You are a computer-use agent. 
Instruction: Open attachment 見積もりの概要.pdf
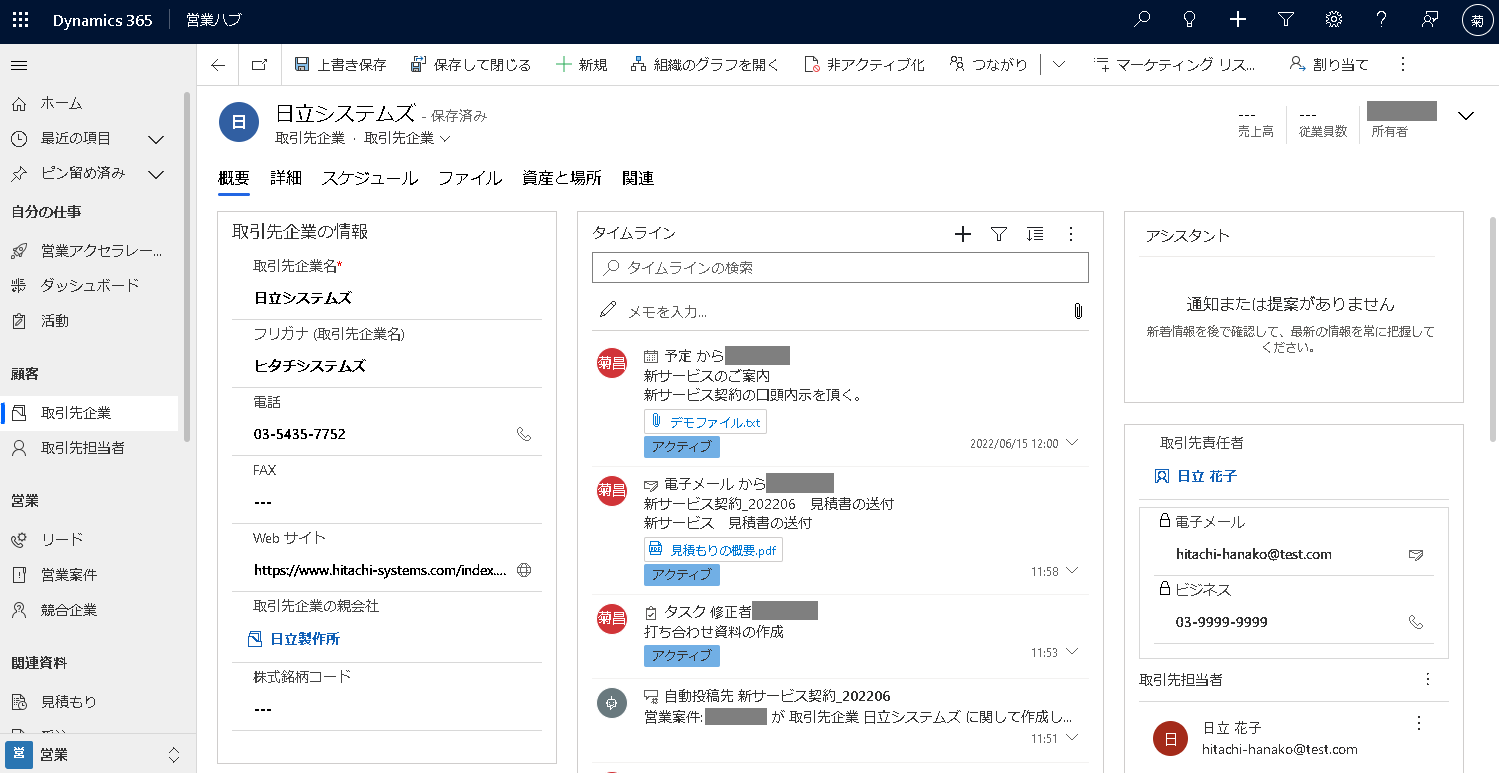(x=714, y=550)
